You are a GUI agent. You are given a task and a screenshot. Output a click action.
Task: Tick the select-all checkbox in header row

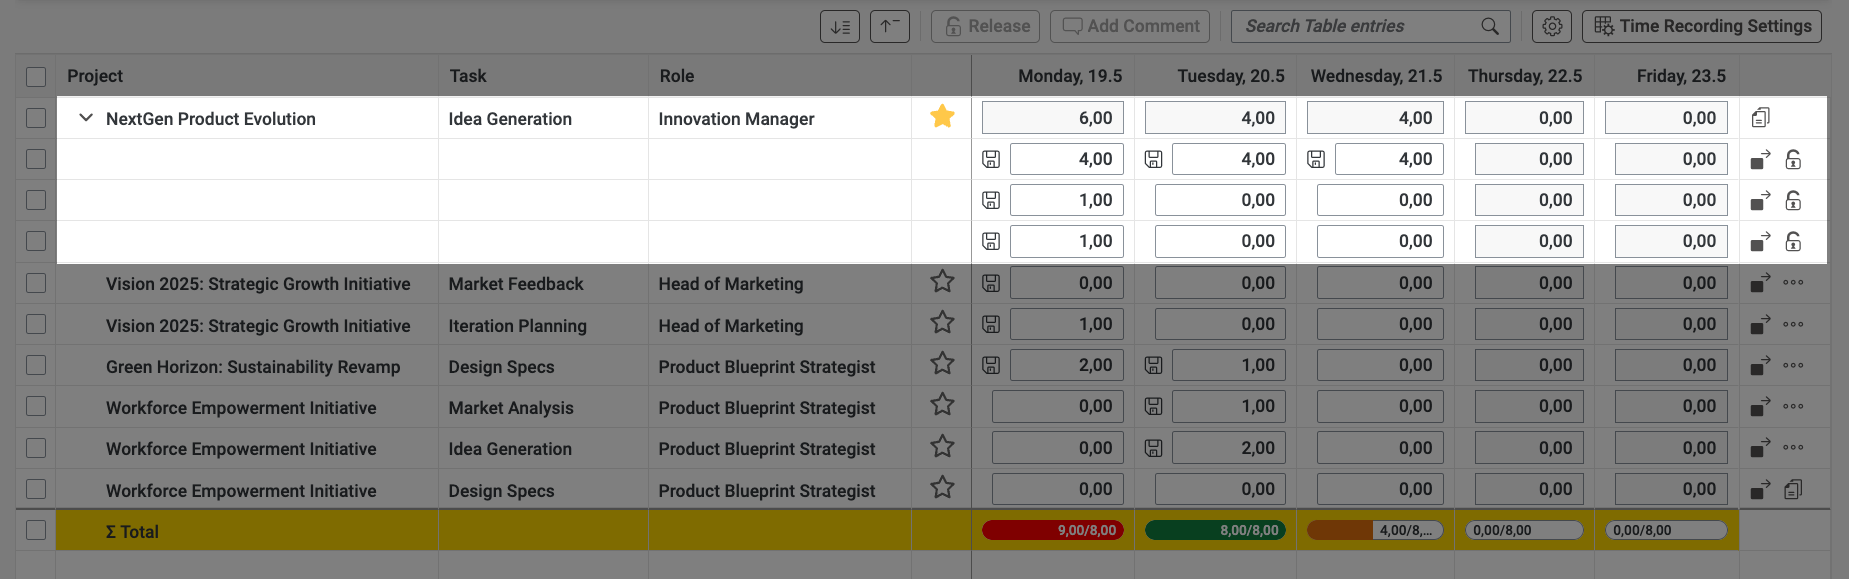[x=36, y=76]
